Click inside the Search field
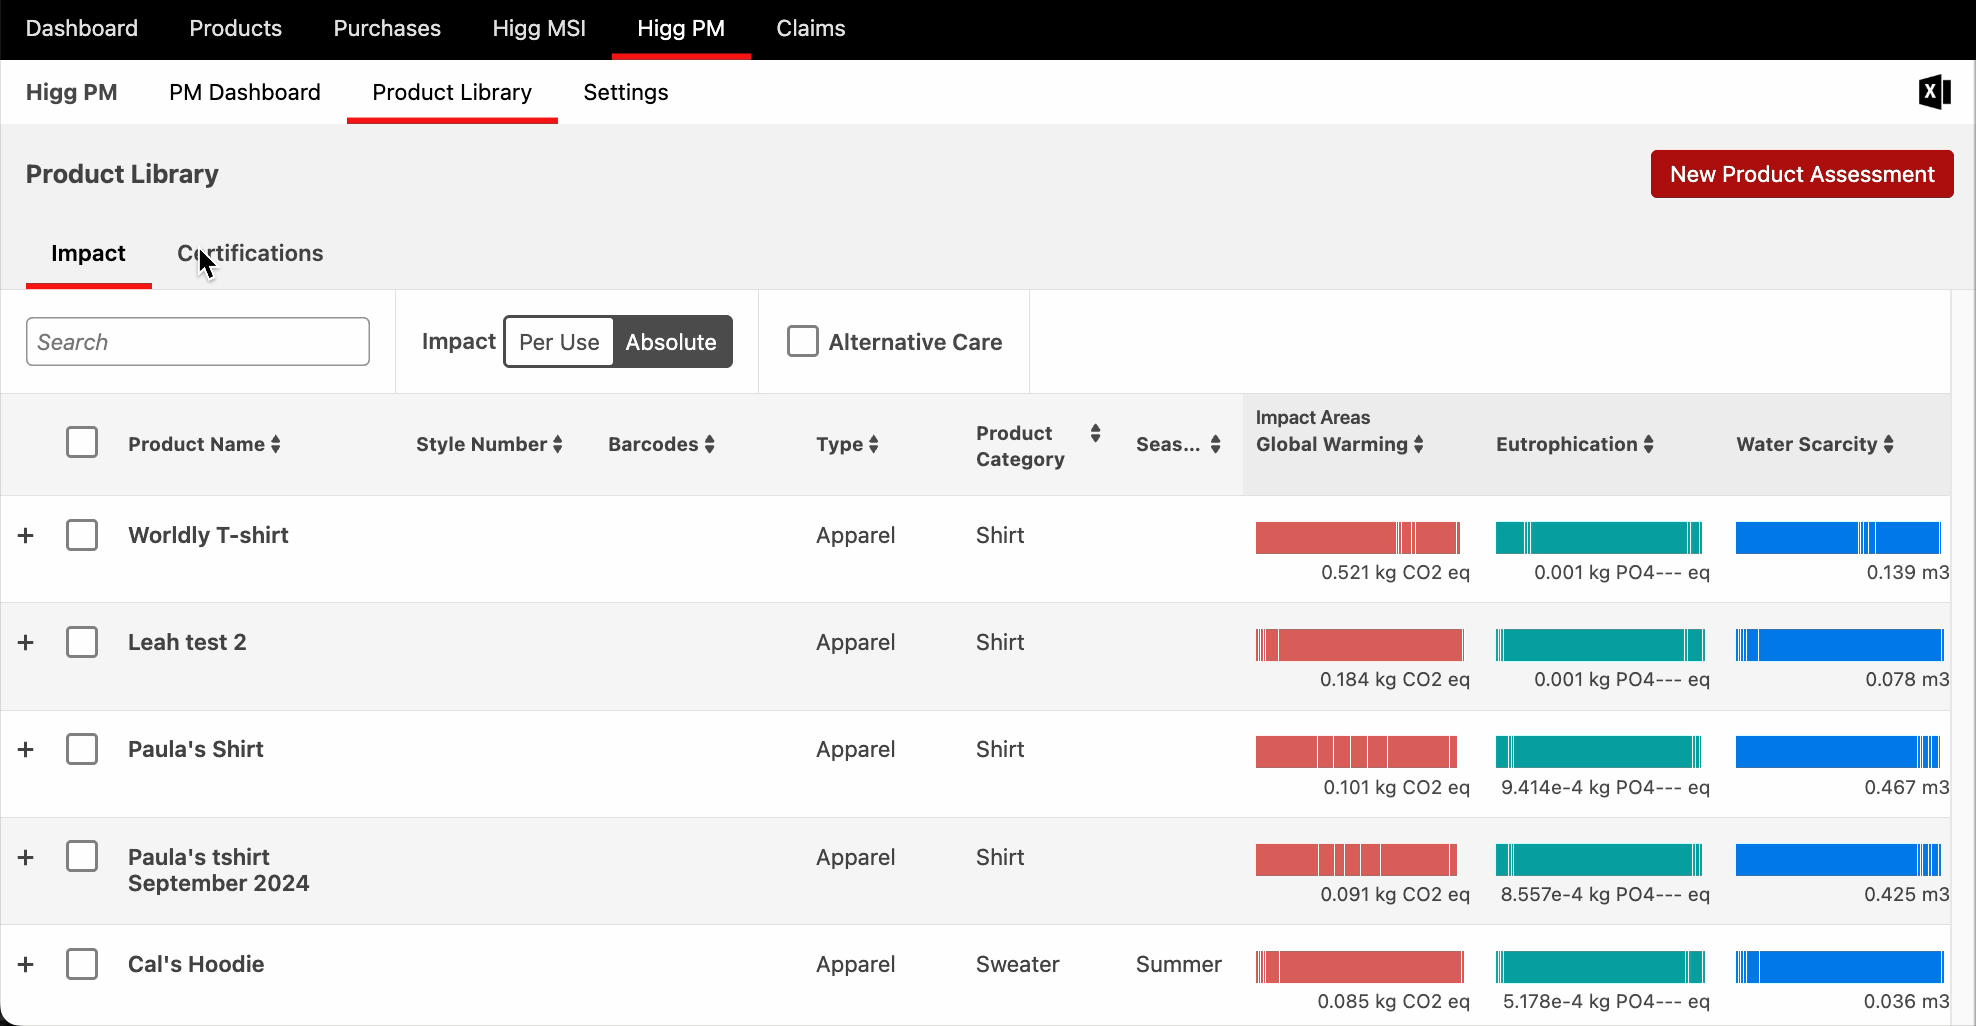This screenshot has height=1026, width=1976. [198, 342]
